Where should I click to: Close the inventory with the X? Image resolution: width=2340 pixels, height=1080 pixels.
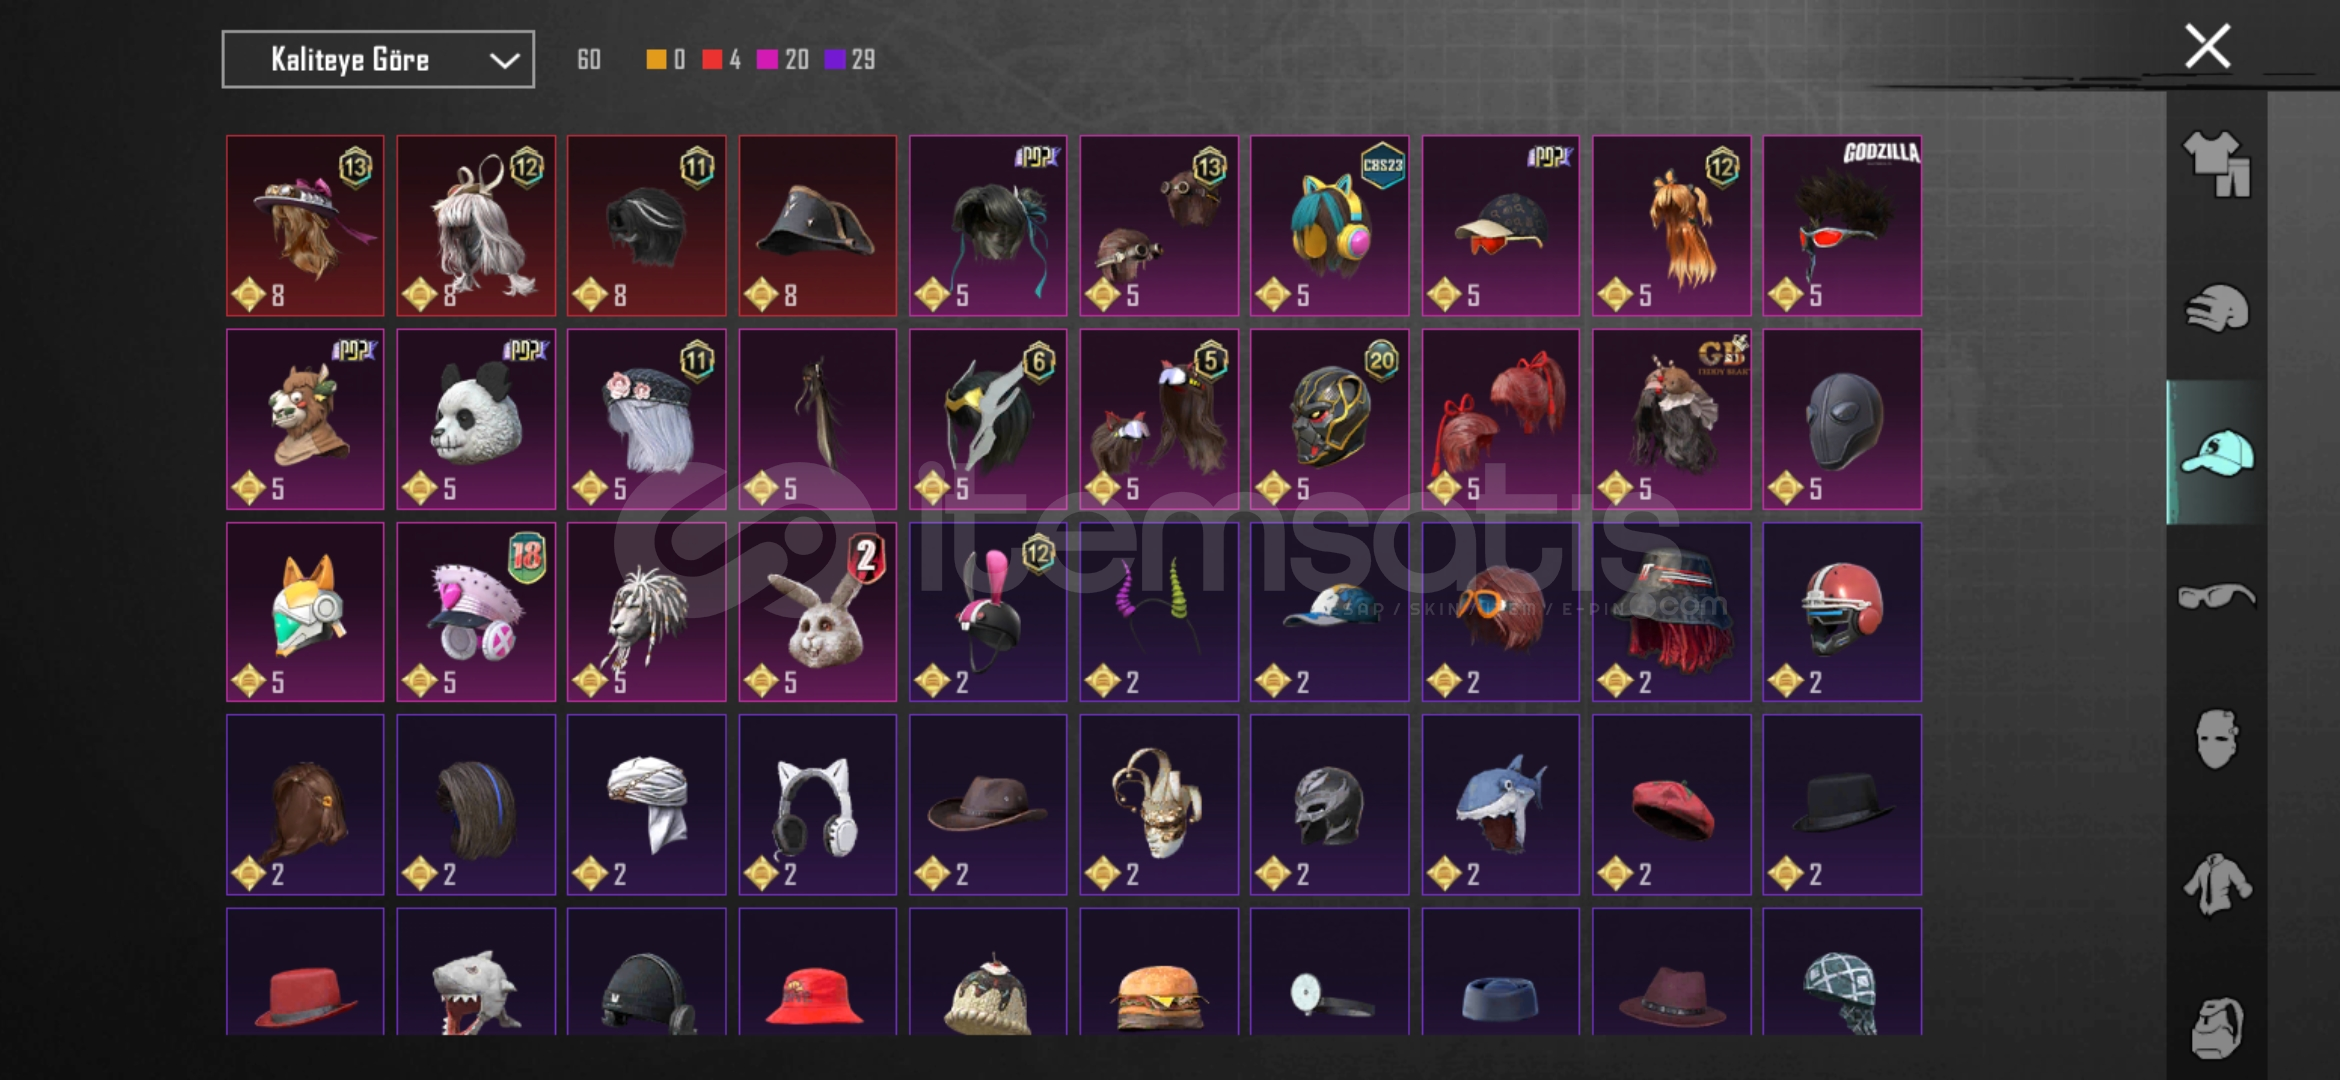[2207, 46]
